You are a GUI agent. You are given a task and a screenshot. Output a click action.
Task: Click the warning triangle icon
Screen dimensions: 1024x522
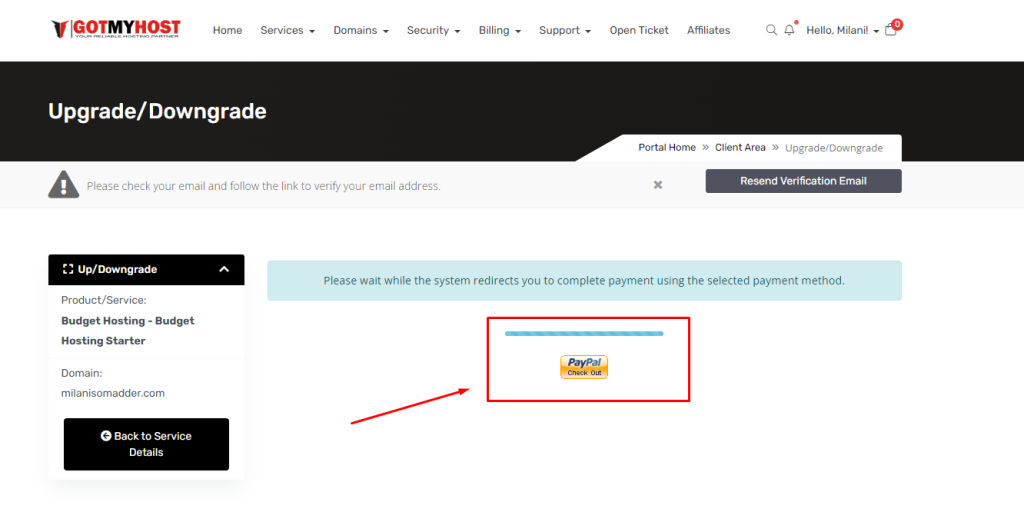64,185
